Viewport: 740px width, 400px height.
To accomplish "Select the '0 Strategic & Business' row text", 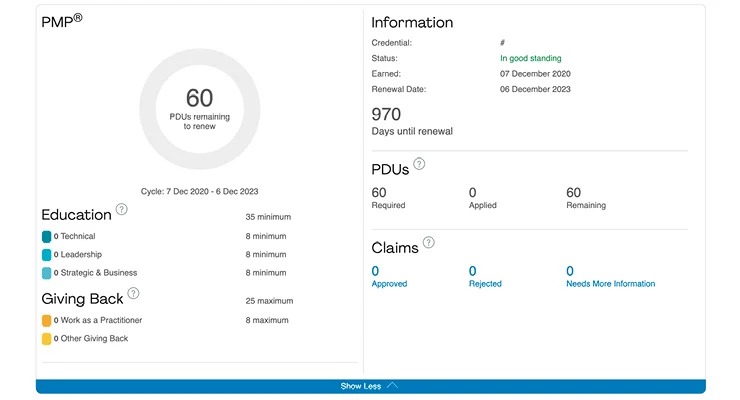I will tap(95, 273).
